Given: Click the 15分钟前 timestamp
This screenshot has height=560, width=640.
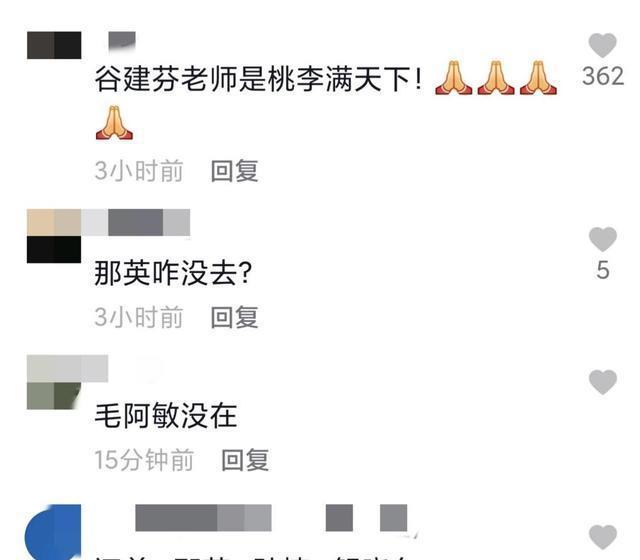Looking at the screenshot, I should pos(144,460).
